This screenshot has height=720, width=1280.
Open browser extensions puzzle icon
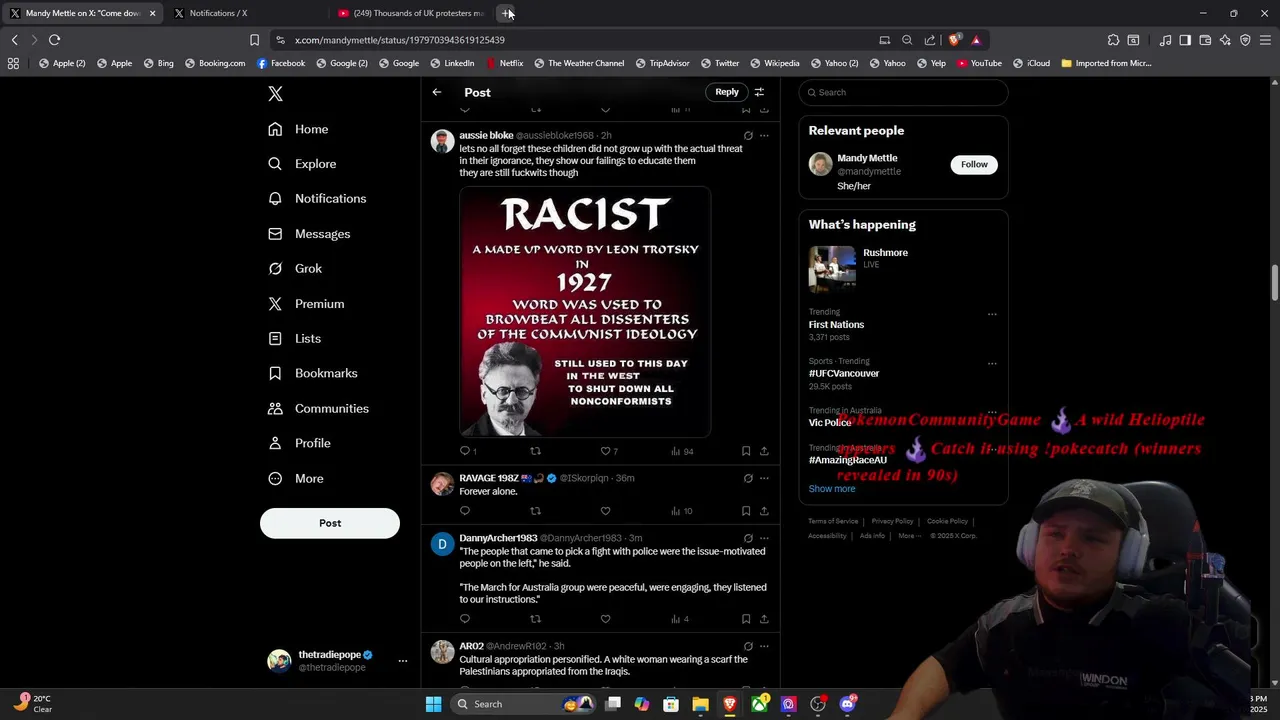pyautogui.click(x=1113, y=40)
